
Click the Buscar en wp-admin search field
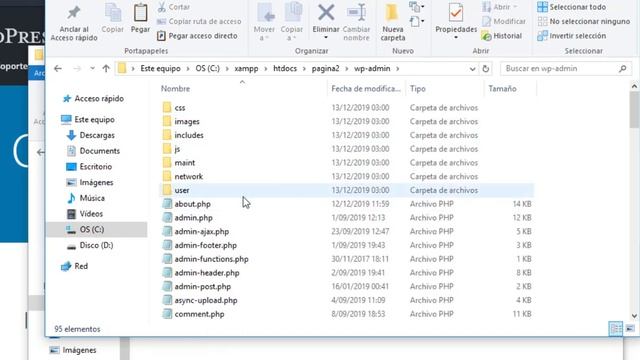point(566,69)
